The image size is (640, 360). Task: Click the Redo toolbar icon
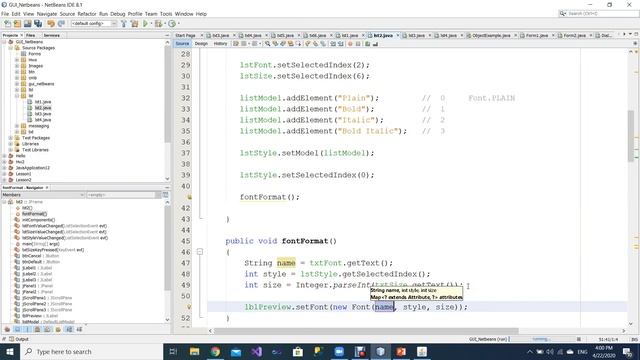pyautogui.click(x=61, y=24)
